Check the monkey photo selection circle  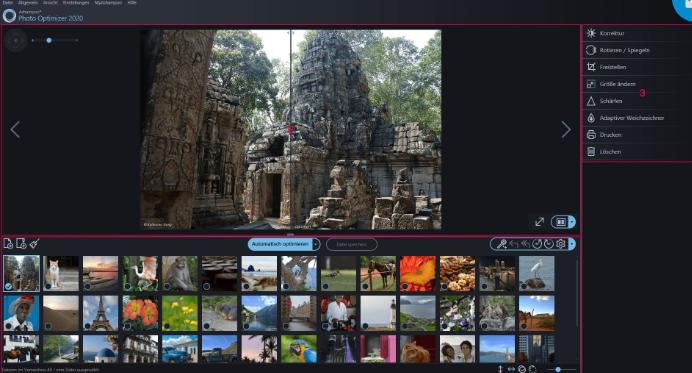[167, 286]
